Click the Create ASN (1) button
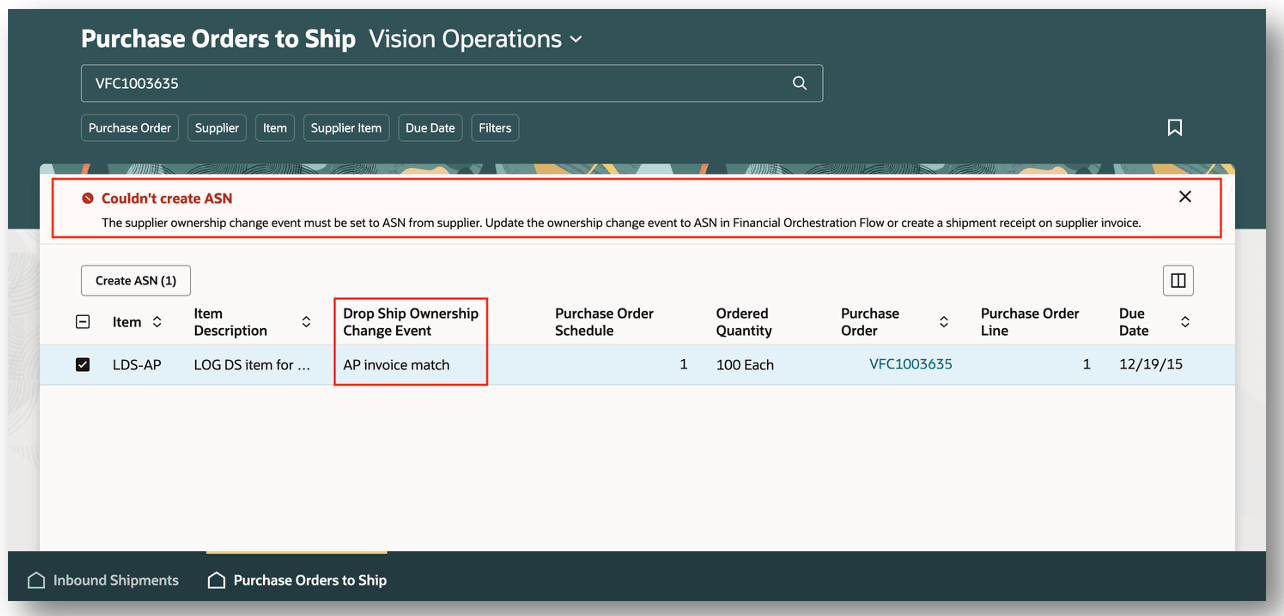 coord(136,281)
